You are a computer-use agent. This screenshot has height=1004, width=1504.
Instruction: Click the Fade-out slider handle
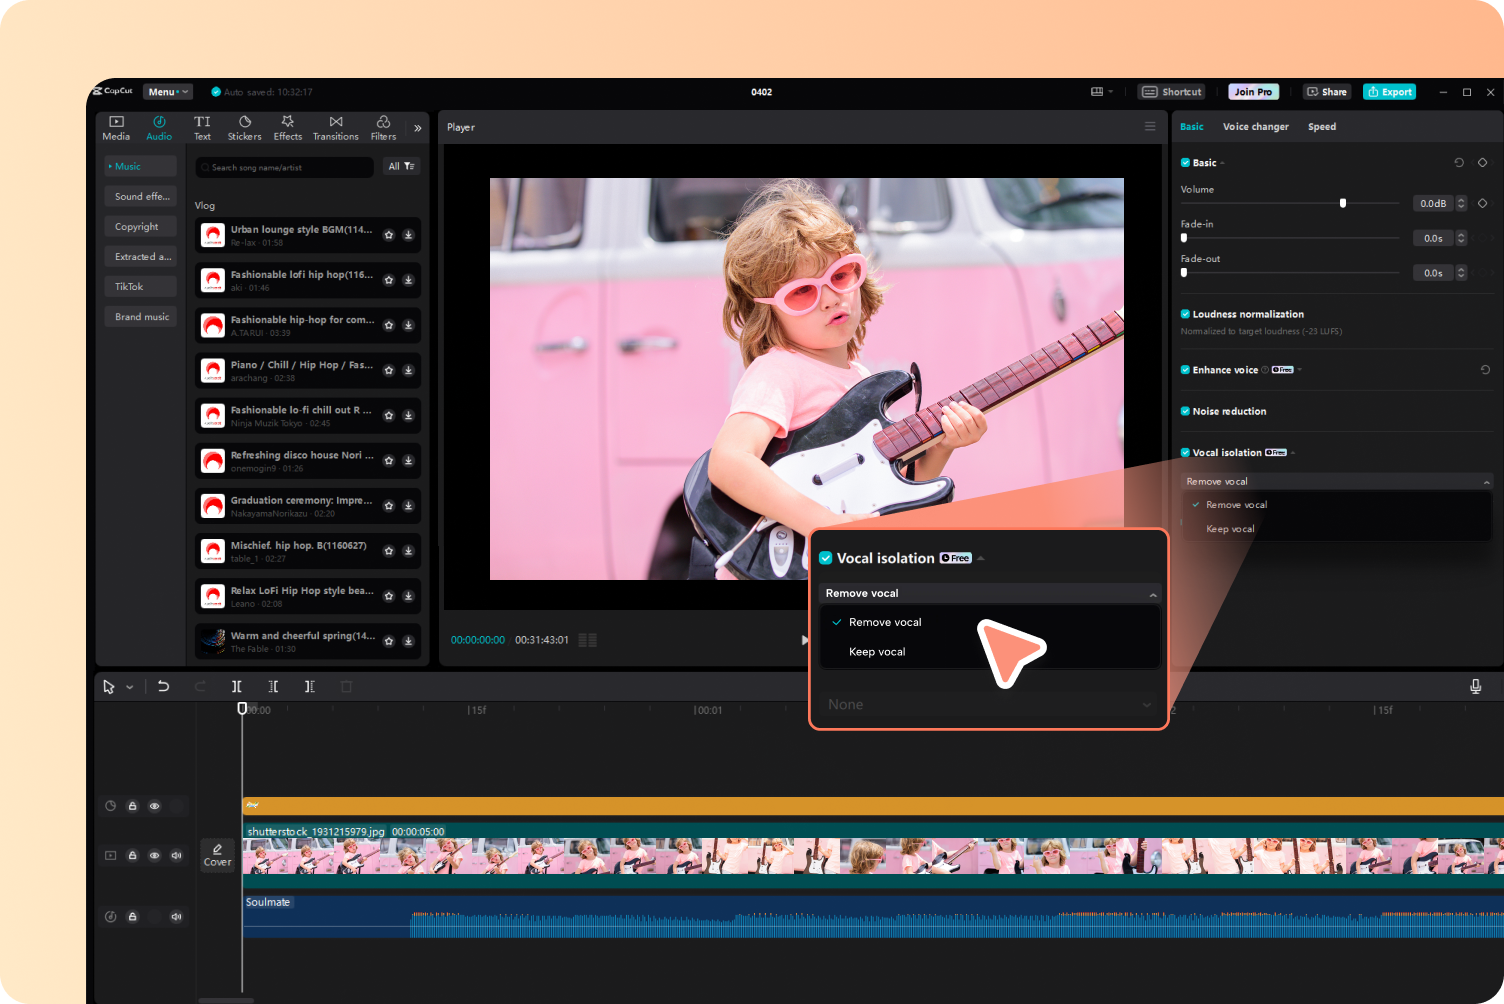1184,272
